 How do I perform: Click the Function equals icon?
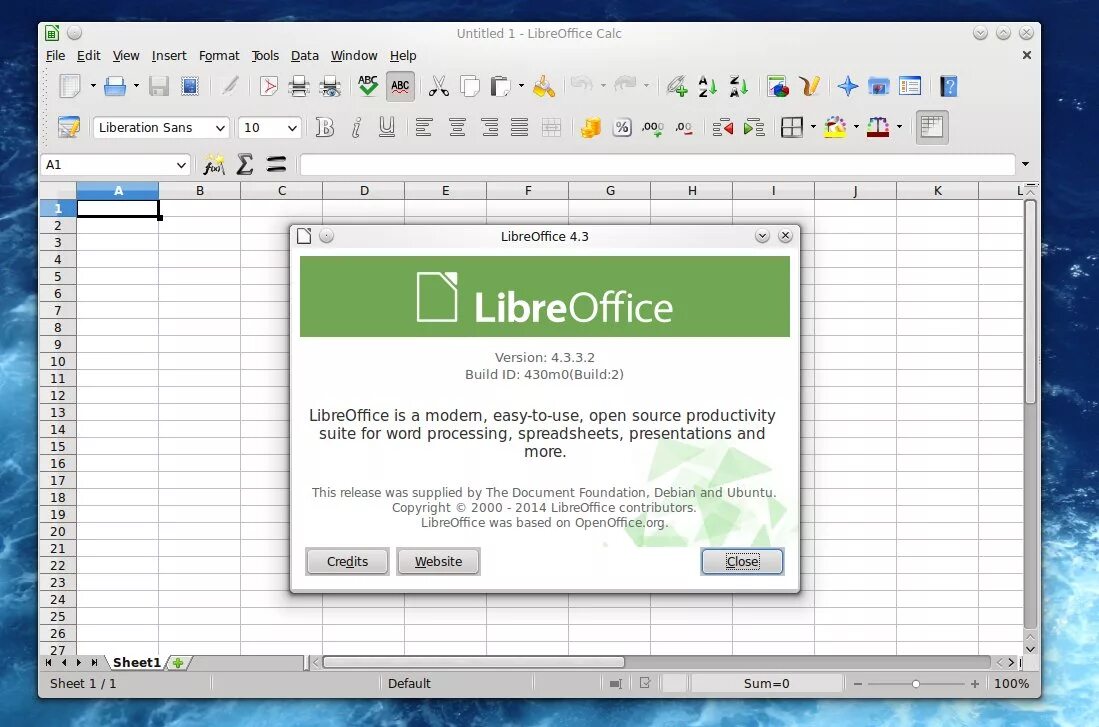pos(276,165)
